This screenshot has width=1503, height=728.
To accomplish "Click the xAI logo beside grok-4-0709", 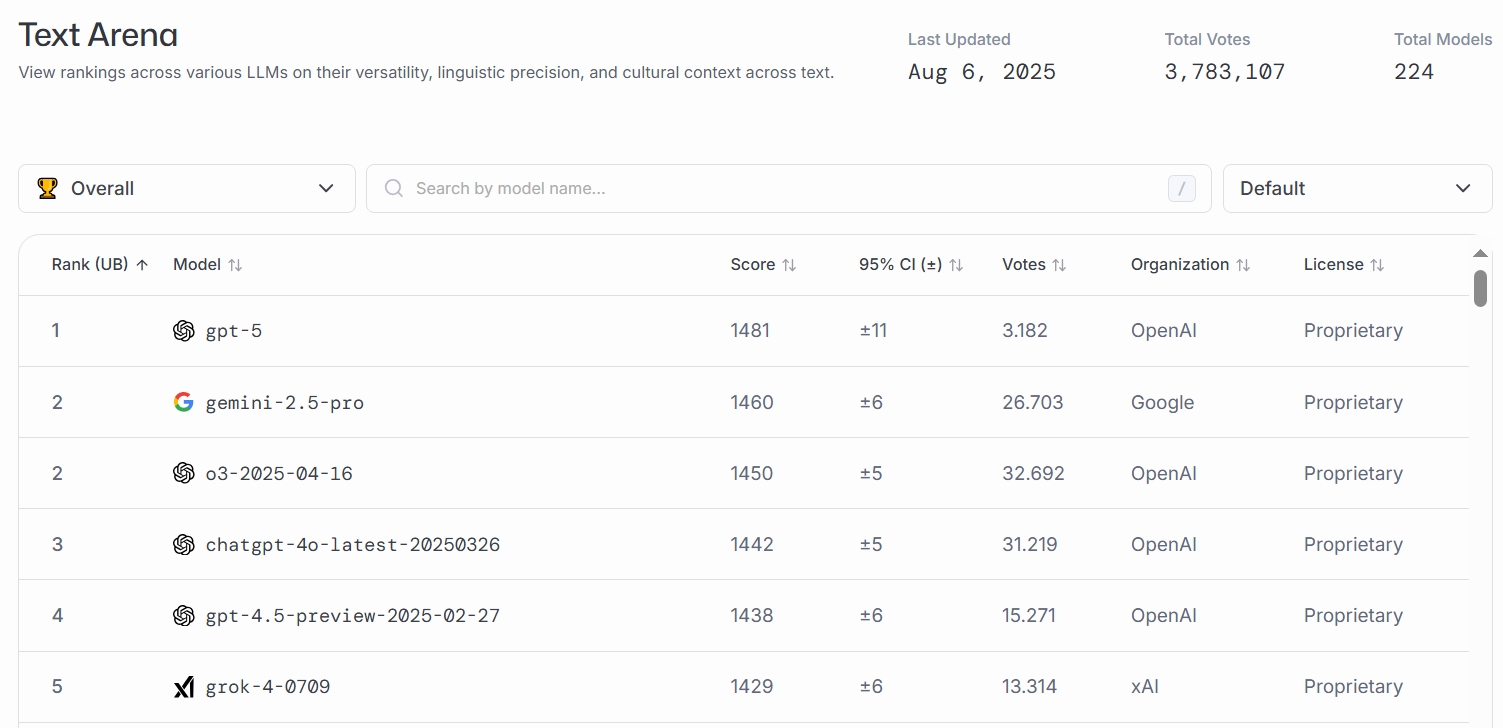I will click(x=183, y=687).
